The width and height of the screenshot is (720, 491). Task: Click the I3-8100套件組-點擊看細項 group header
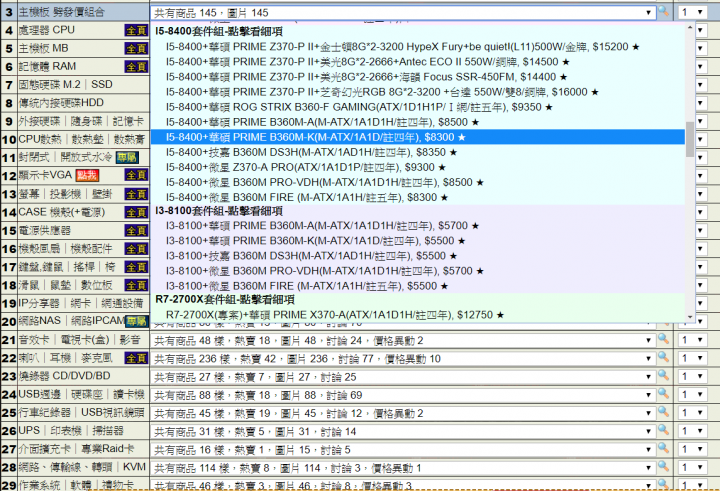[219, 211]
